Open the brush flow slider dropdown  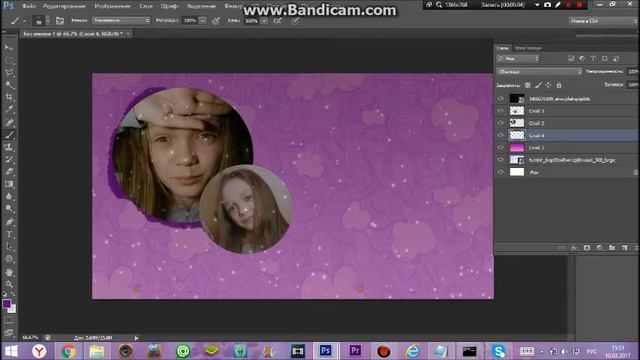[264, 20]
